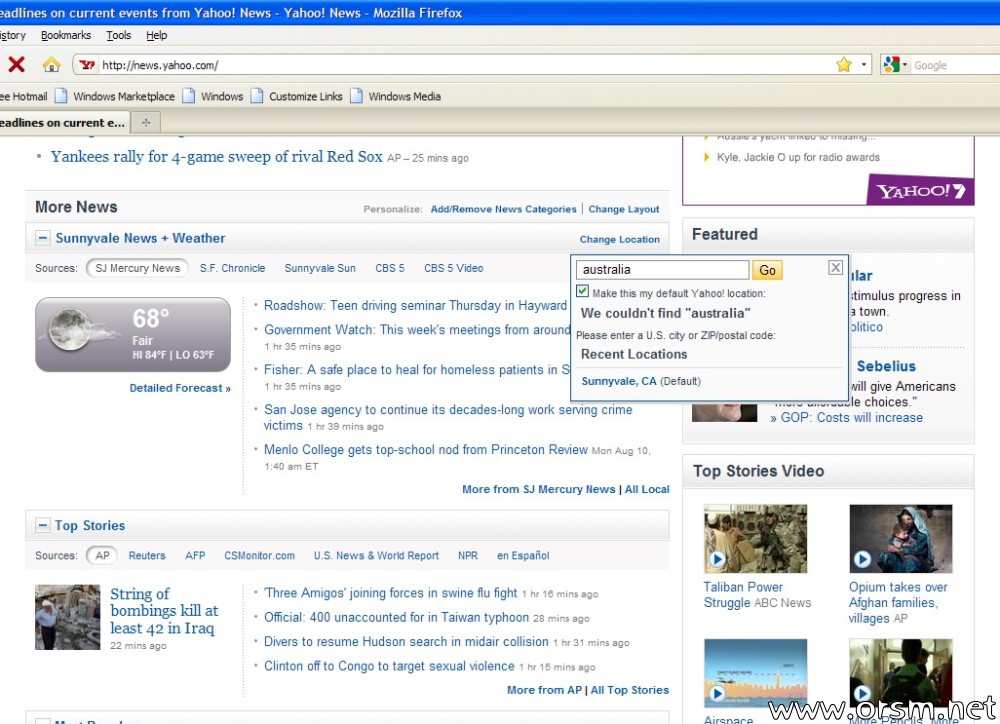Select SJ Mercury News source
1000x724 pixels.
point(137,268)
